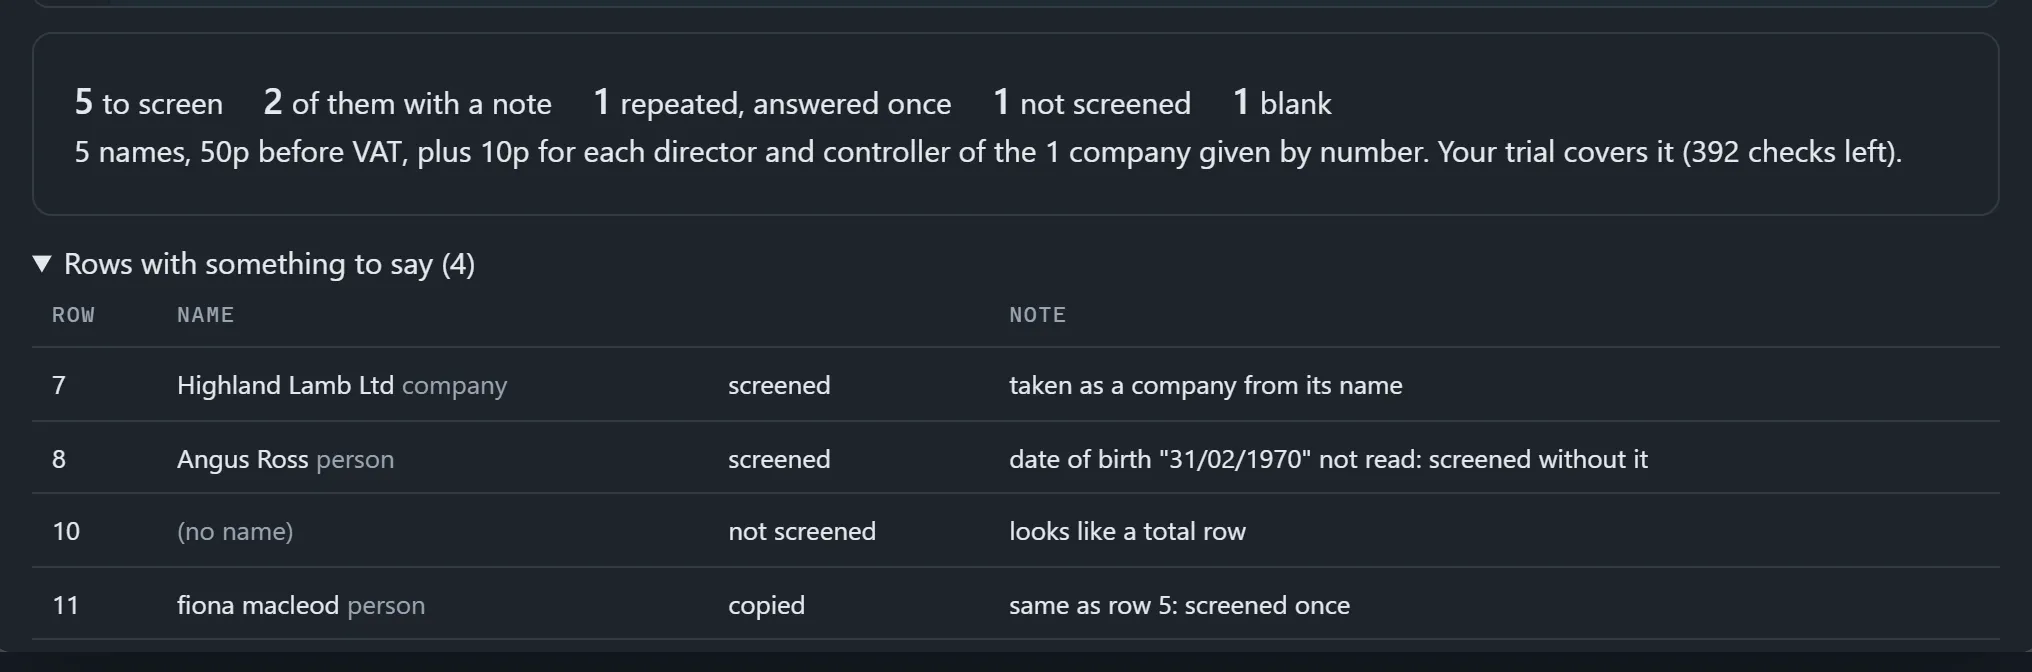Click the ROW column header
Viewport: 2032px width, 672px height.
coord(73,315)
